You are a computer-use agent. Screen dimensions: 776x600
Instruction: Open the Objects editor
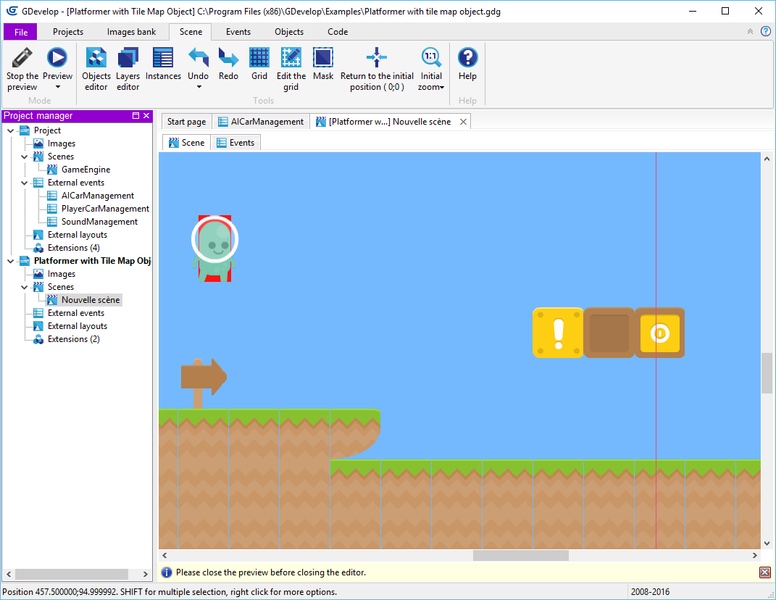[96, 58]
